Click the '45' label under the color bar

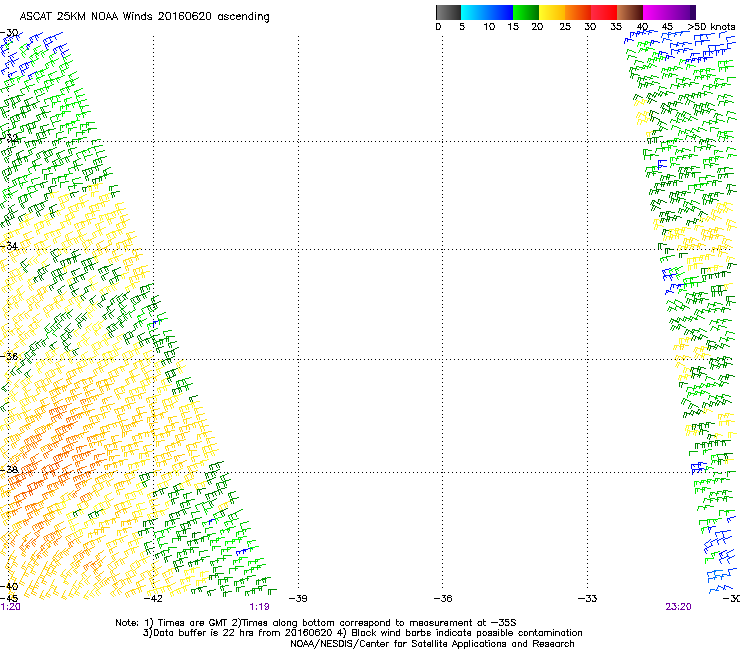[x=667, y=27]
